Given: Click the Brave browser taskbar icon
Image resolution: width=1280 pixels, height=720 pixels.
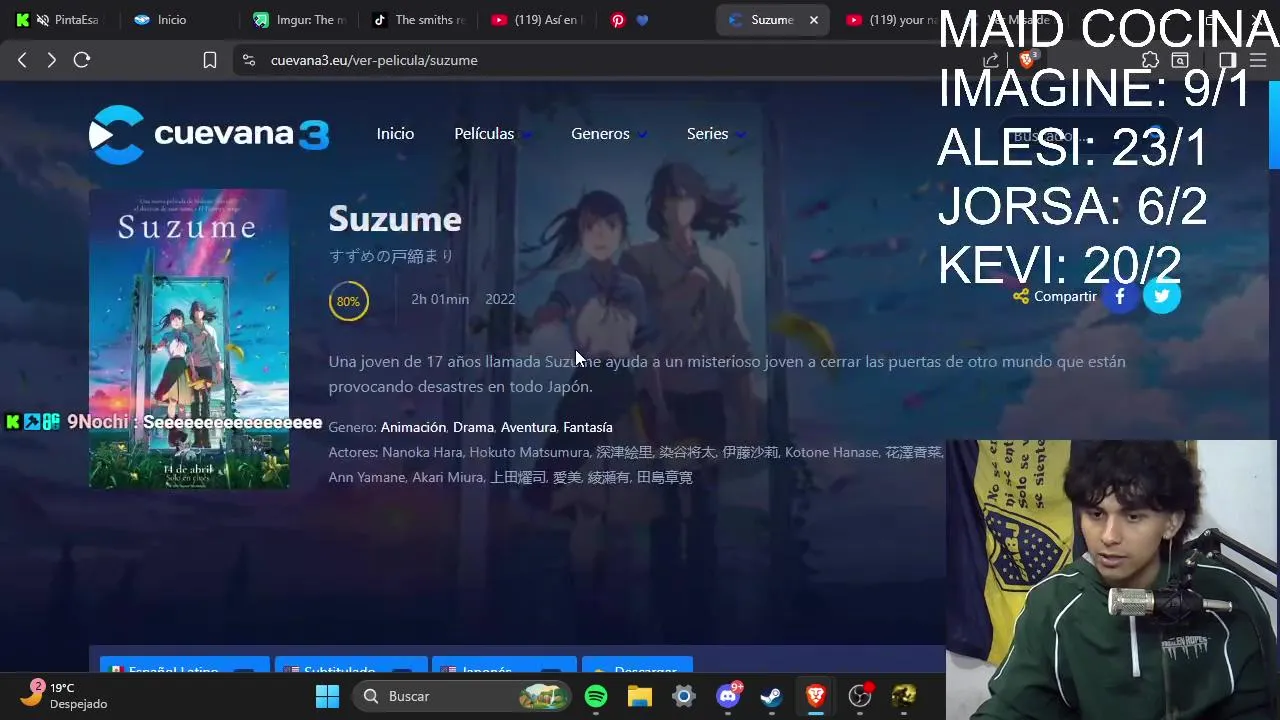Looking at the screenshot, I should [x=816, y=696].
